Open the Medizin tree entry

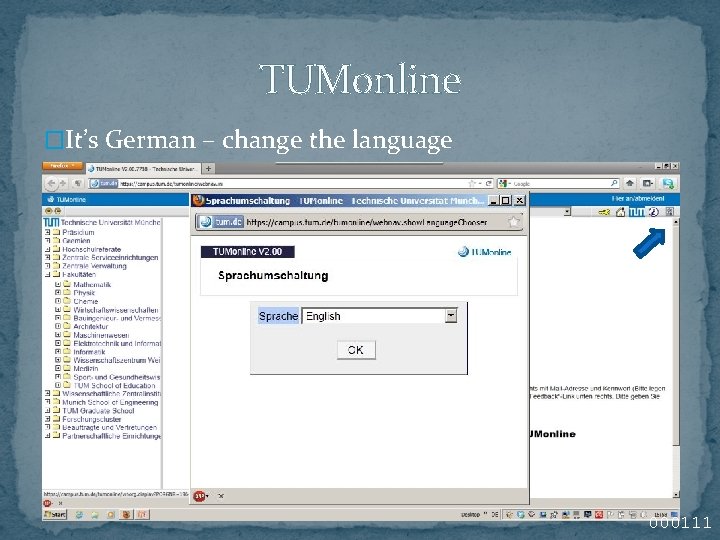pos(86,368)
